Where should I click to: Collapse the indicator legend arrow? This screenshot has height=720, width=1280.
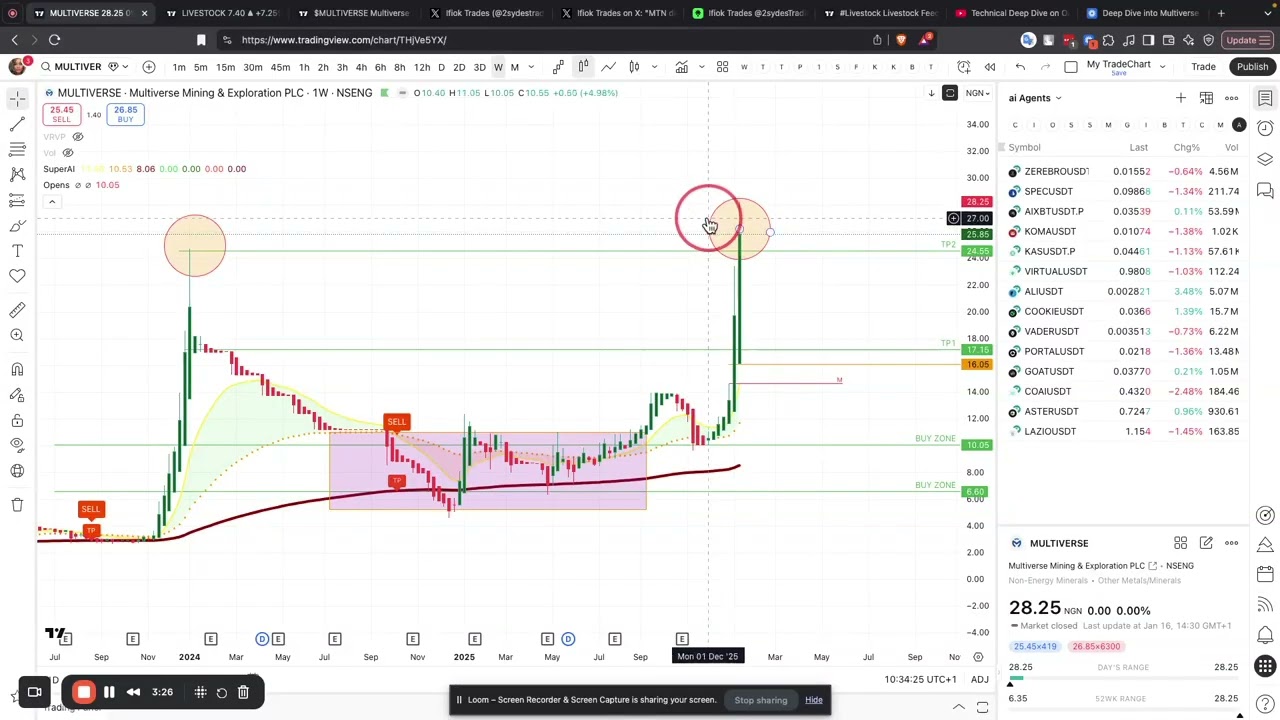point(52,202)
